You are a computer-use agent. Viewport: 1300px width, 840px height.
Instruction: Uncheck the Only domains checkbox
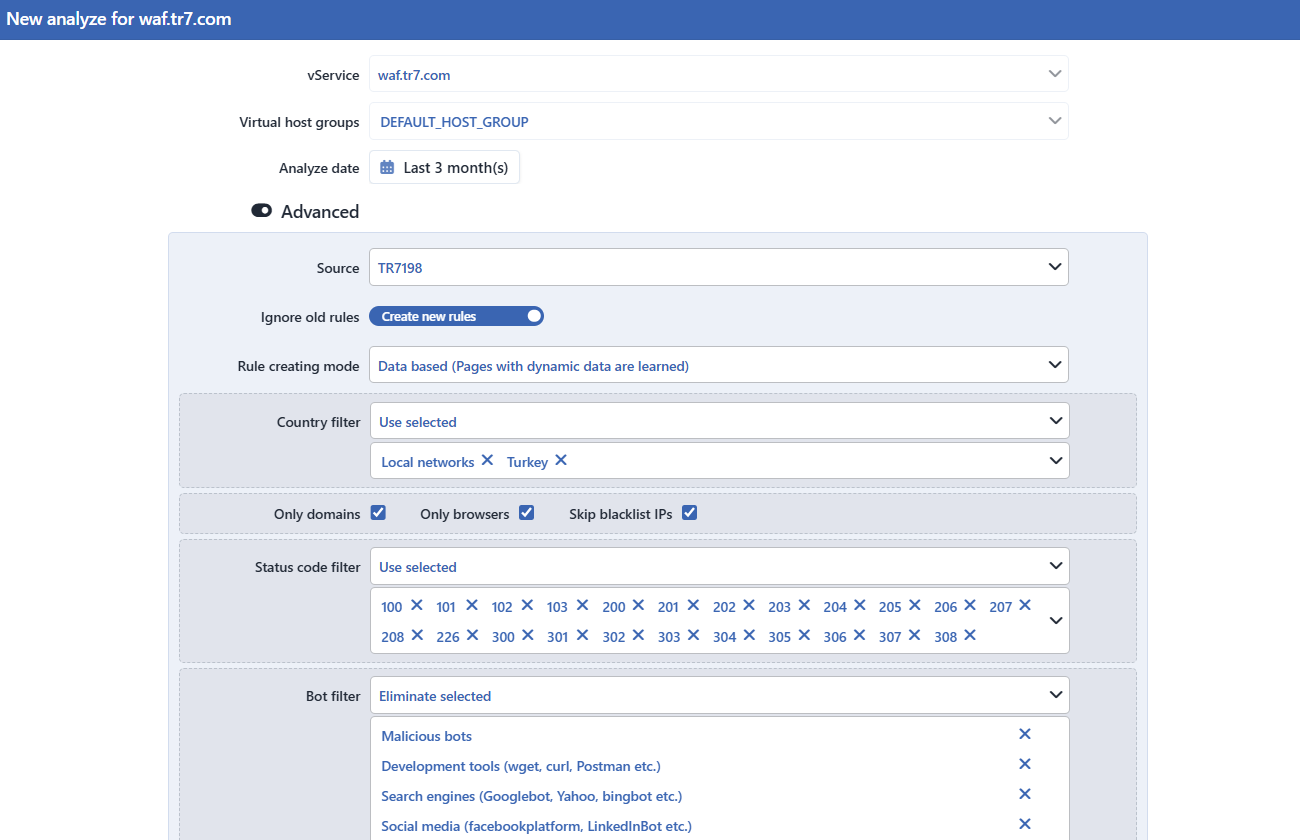pyautogui.click(x=378, y=513)
